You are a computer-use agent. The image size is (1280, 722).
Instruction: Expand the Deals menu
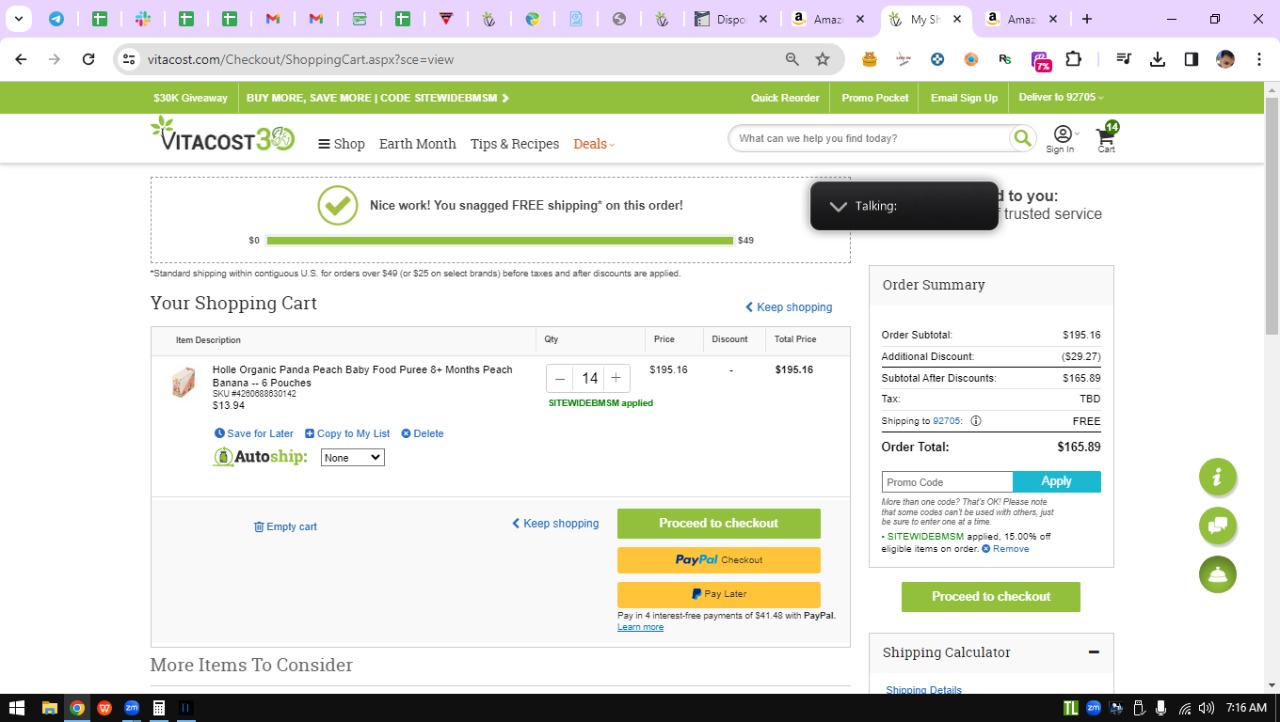tap(594, 144)
